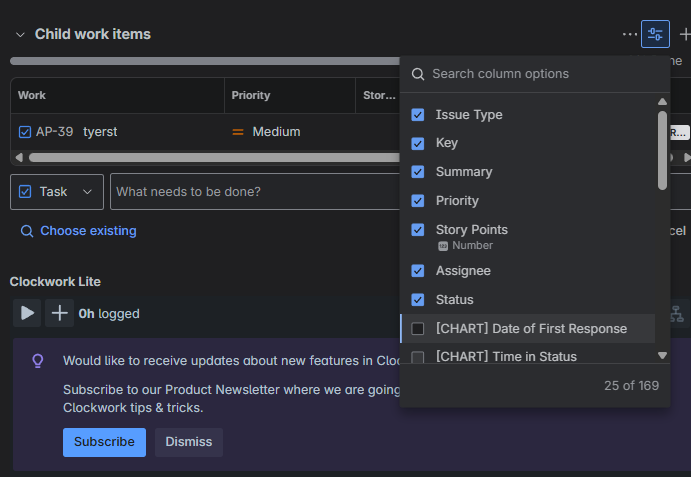The image size is (691, 477).
Task: Click the column list scroll up arrow
Action: tap(662, 102)
